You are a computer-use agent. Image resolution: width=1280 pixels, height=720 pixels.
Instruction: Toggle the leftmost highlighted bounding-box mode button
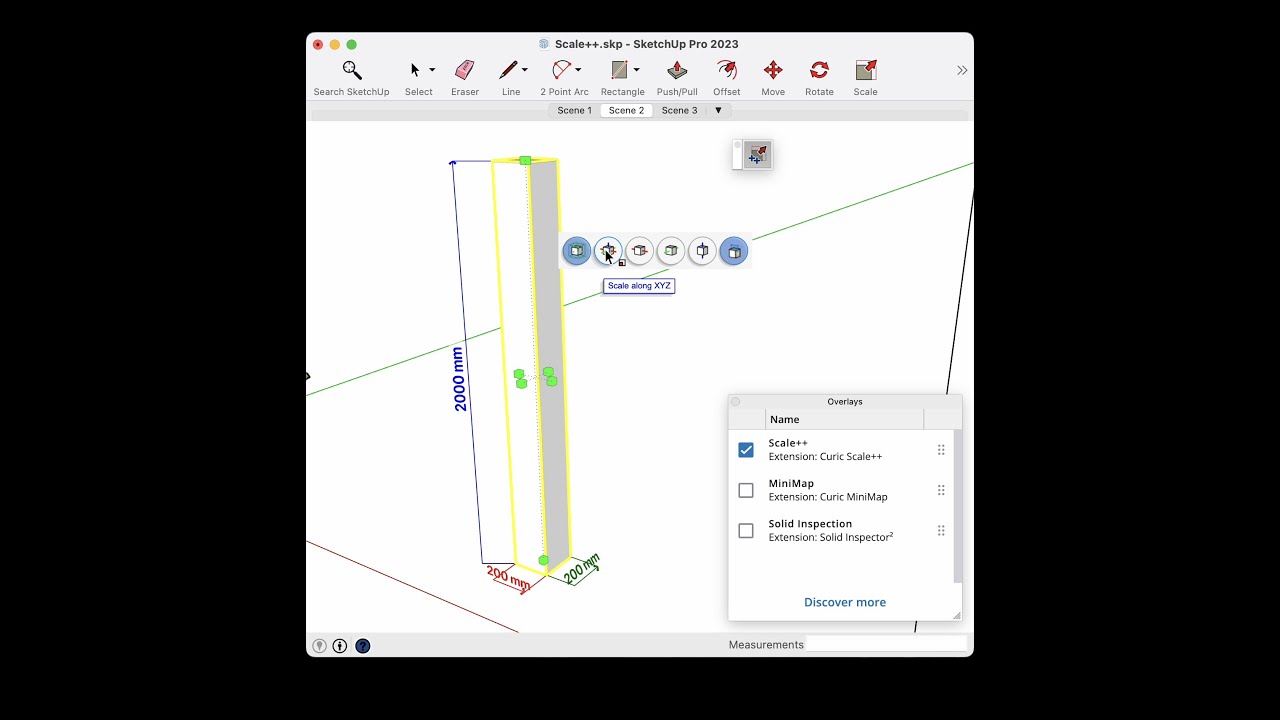(x=576, y=251)
